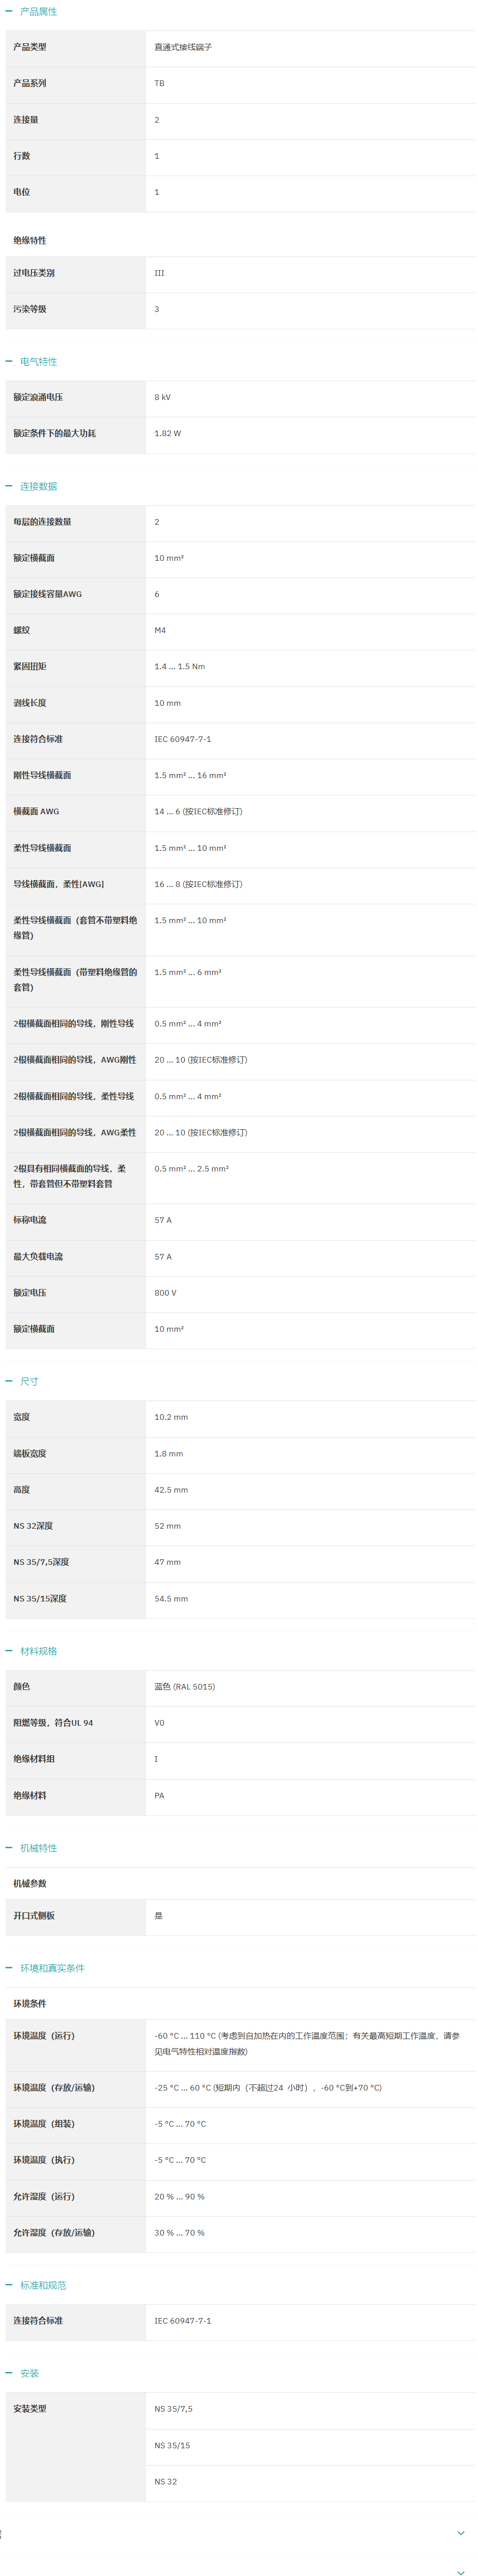Click the 端板宽度 label
This screenshot has height=2576, width=478.
pos(30,1454)
